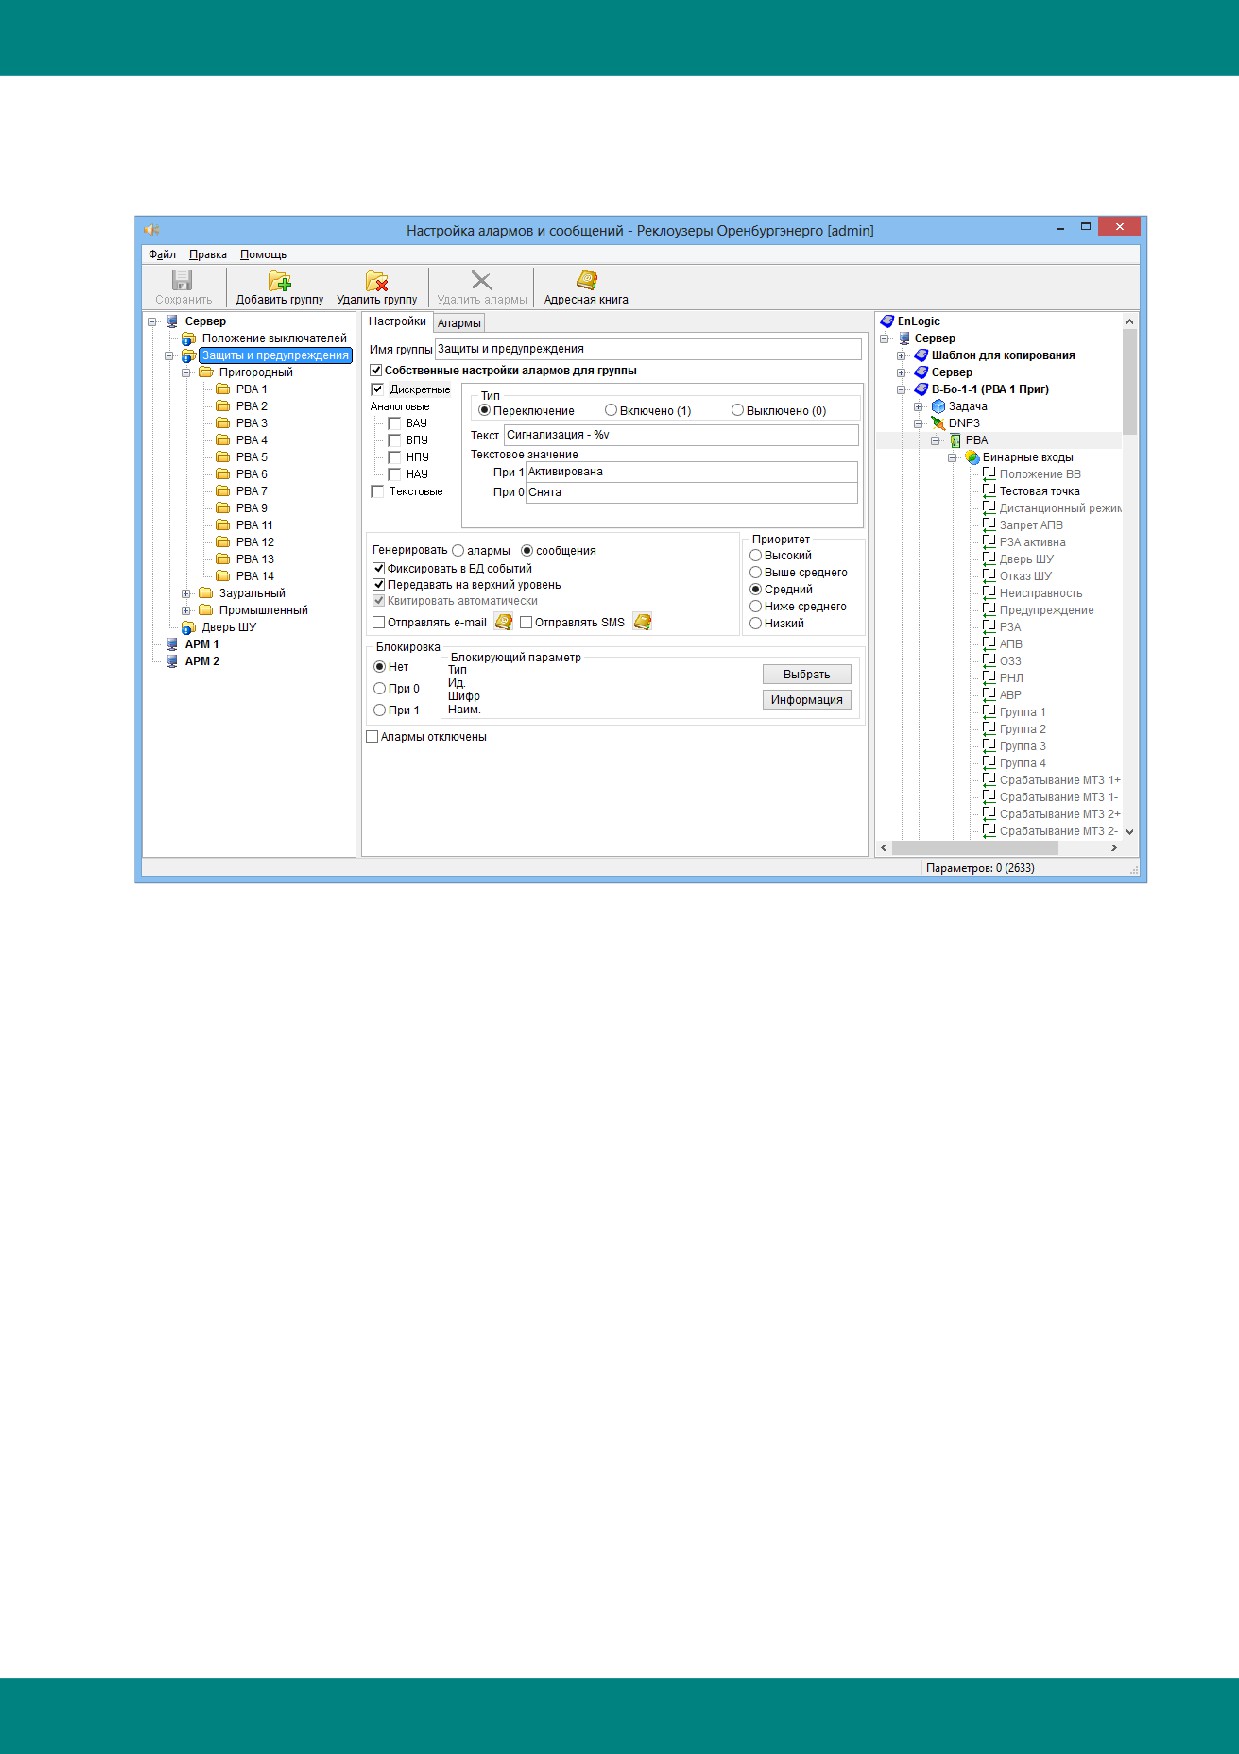Select Срабатывание МТЗ 1+ tree item

(1060, 780)
